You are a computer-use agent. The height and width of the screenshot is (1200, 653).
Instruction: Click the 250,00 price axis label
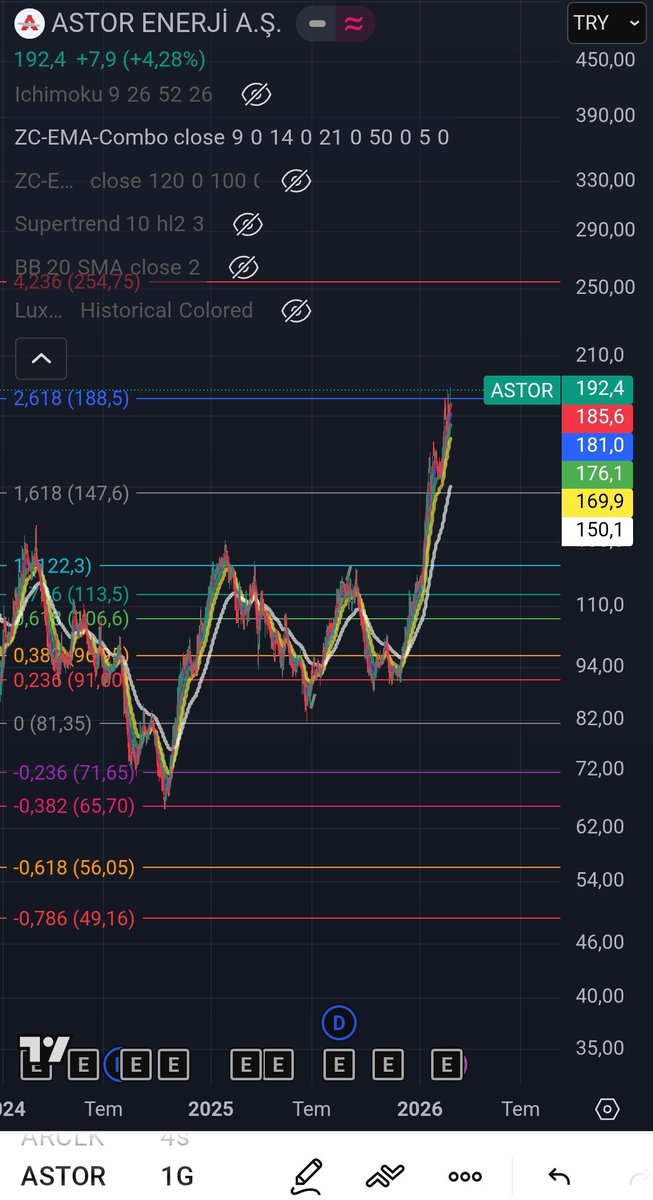606,287
